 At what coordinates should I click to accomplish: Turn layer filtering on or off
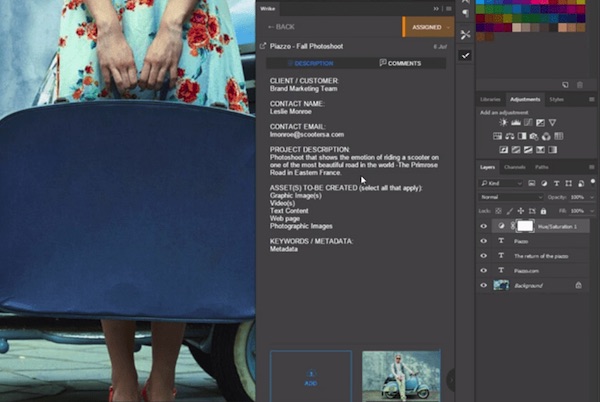pyautogui.click(x=593, y=181)
